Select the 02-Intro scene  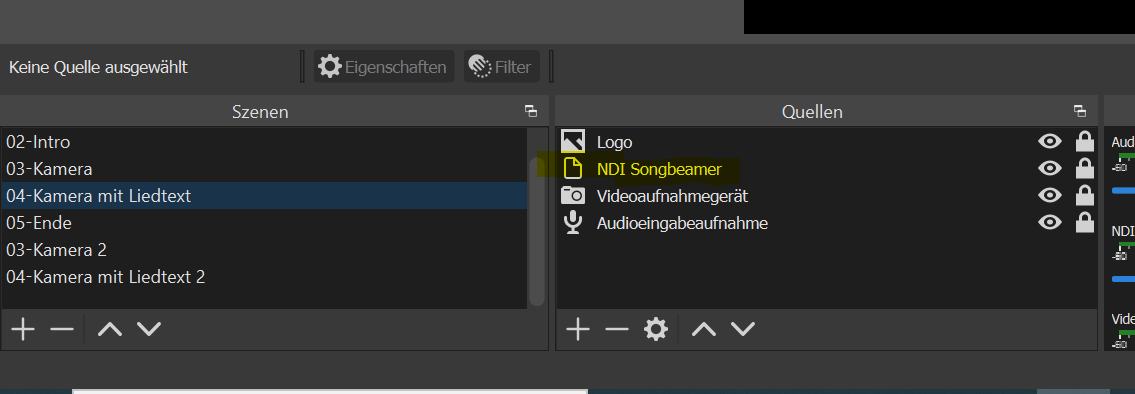click(x=264, y=142)
